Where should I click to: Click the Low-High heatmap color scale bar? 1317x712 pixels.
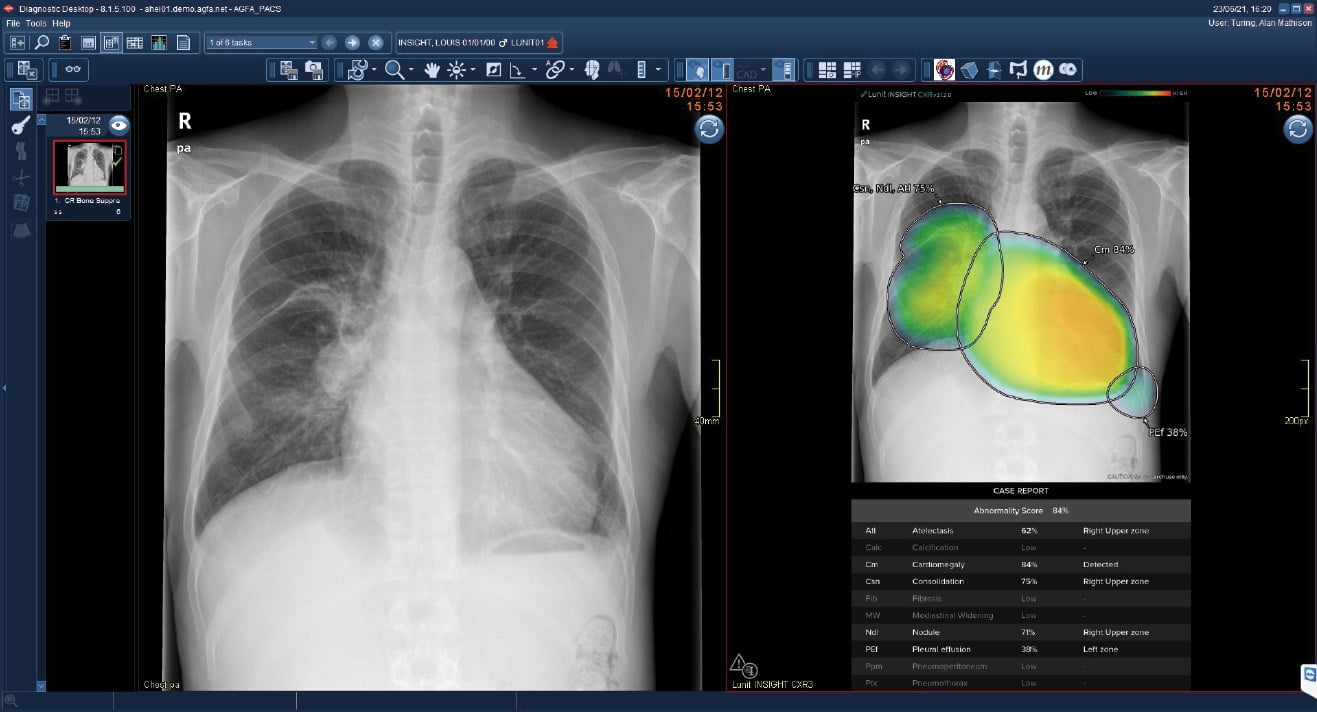click(x=1136, y=93)
